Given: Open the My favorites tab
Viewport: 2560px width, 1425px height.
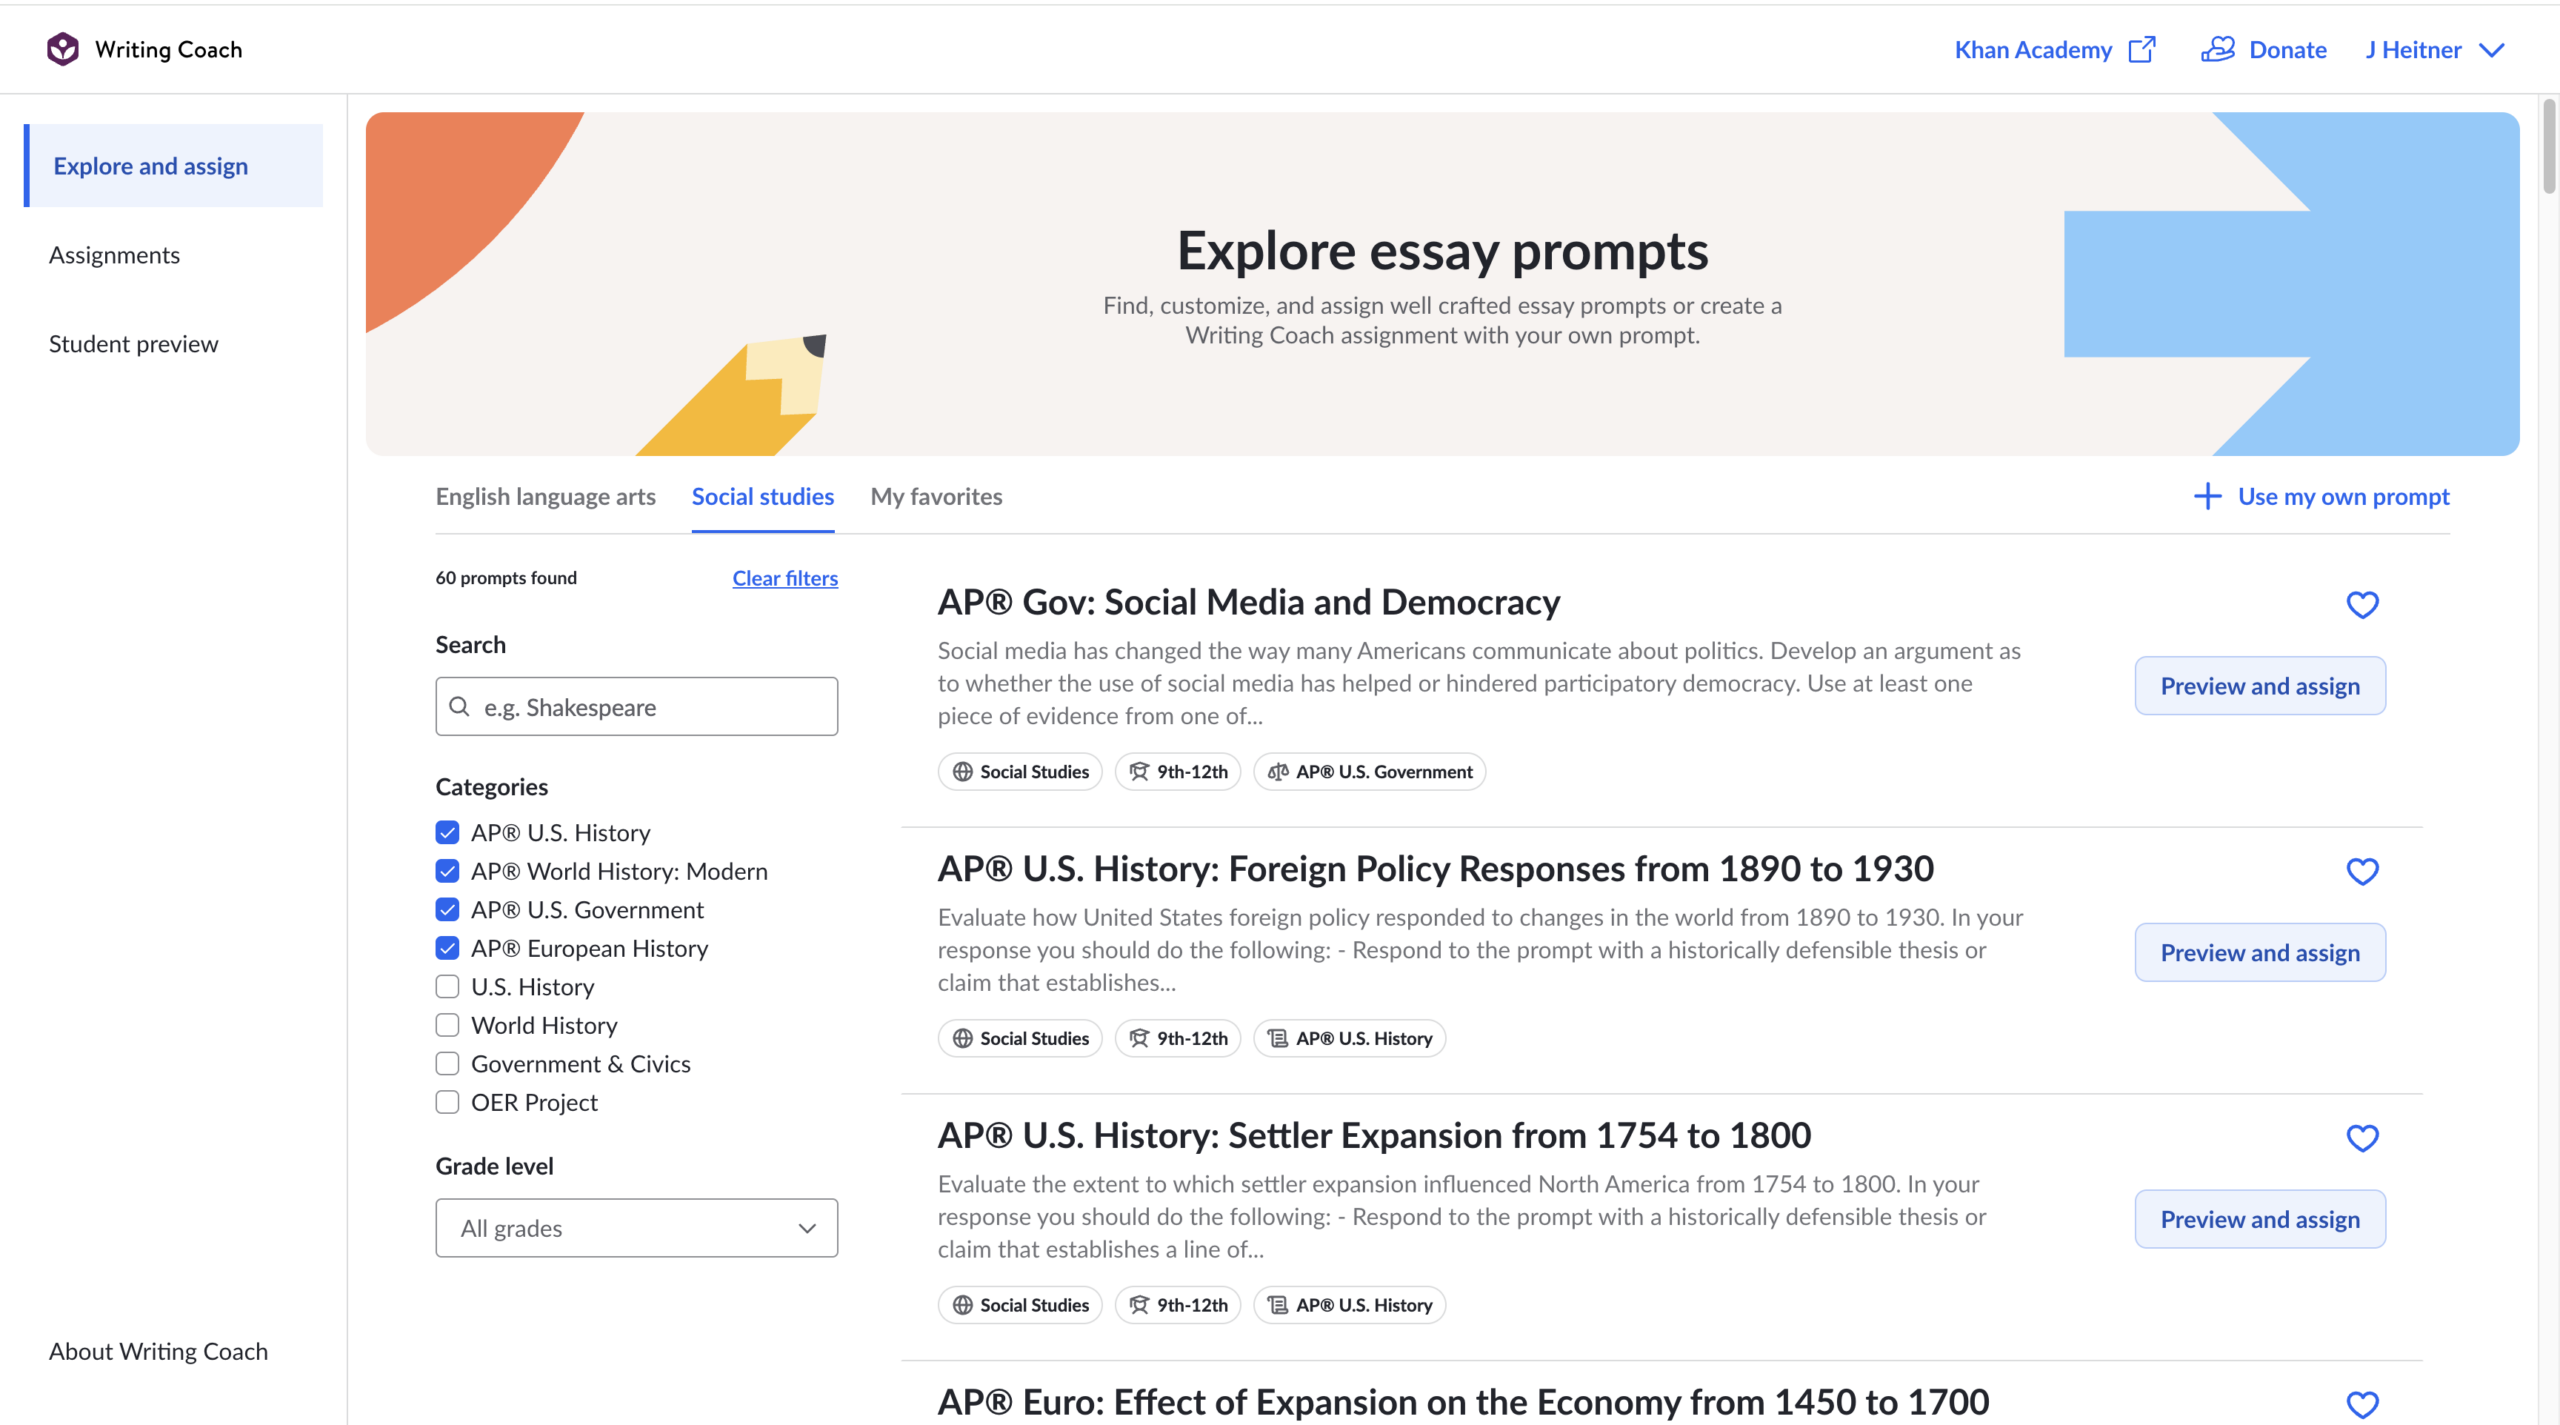Looking at the screenshot, I should (x=936, y=496).
